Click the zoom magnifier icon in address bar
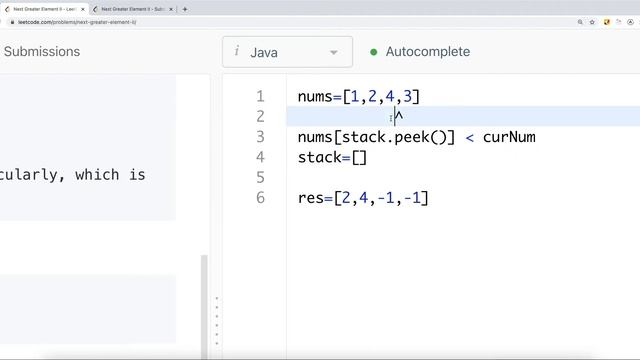Screen dimensions: 640x360 click(580, 22)
